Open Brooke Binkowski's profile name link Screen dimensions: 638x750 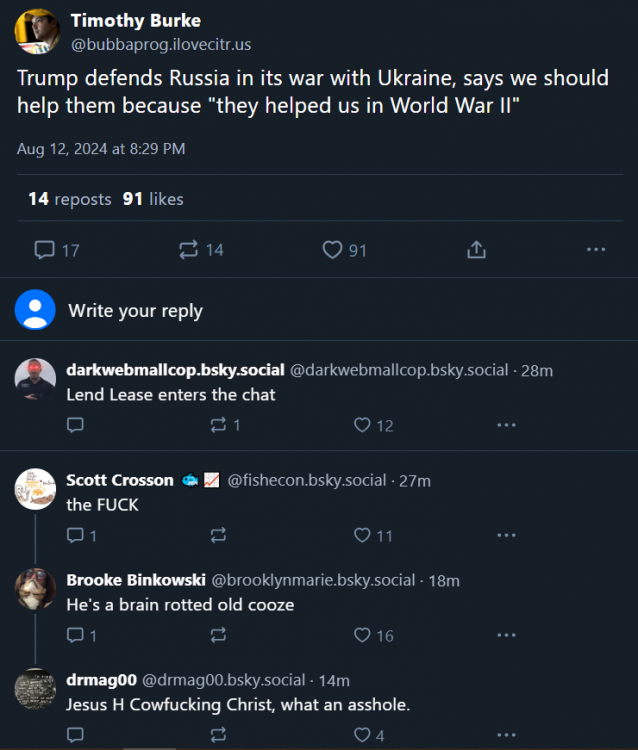coord(136,580)
